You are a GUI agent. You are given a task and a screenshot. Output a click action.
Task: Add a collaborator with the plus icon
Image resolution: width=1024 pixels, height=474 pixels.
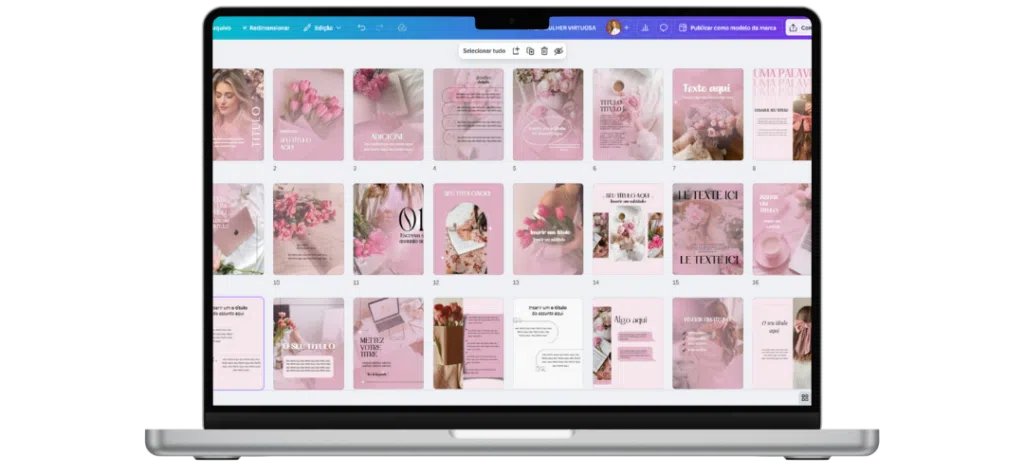coord(626,27)
